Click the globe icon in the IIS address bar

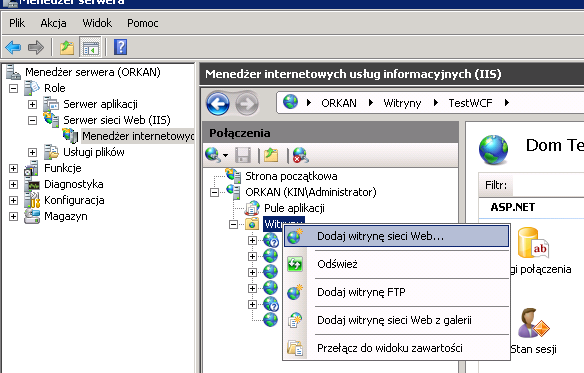[x=291, y=101]
